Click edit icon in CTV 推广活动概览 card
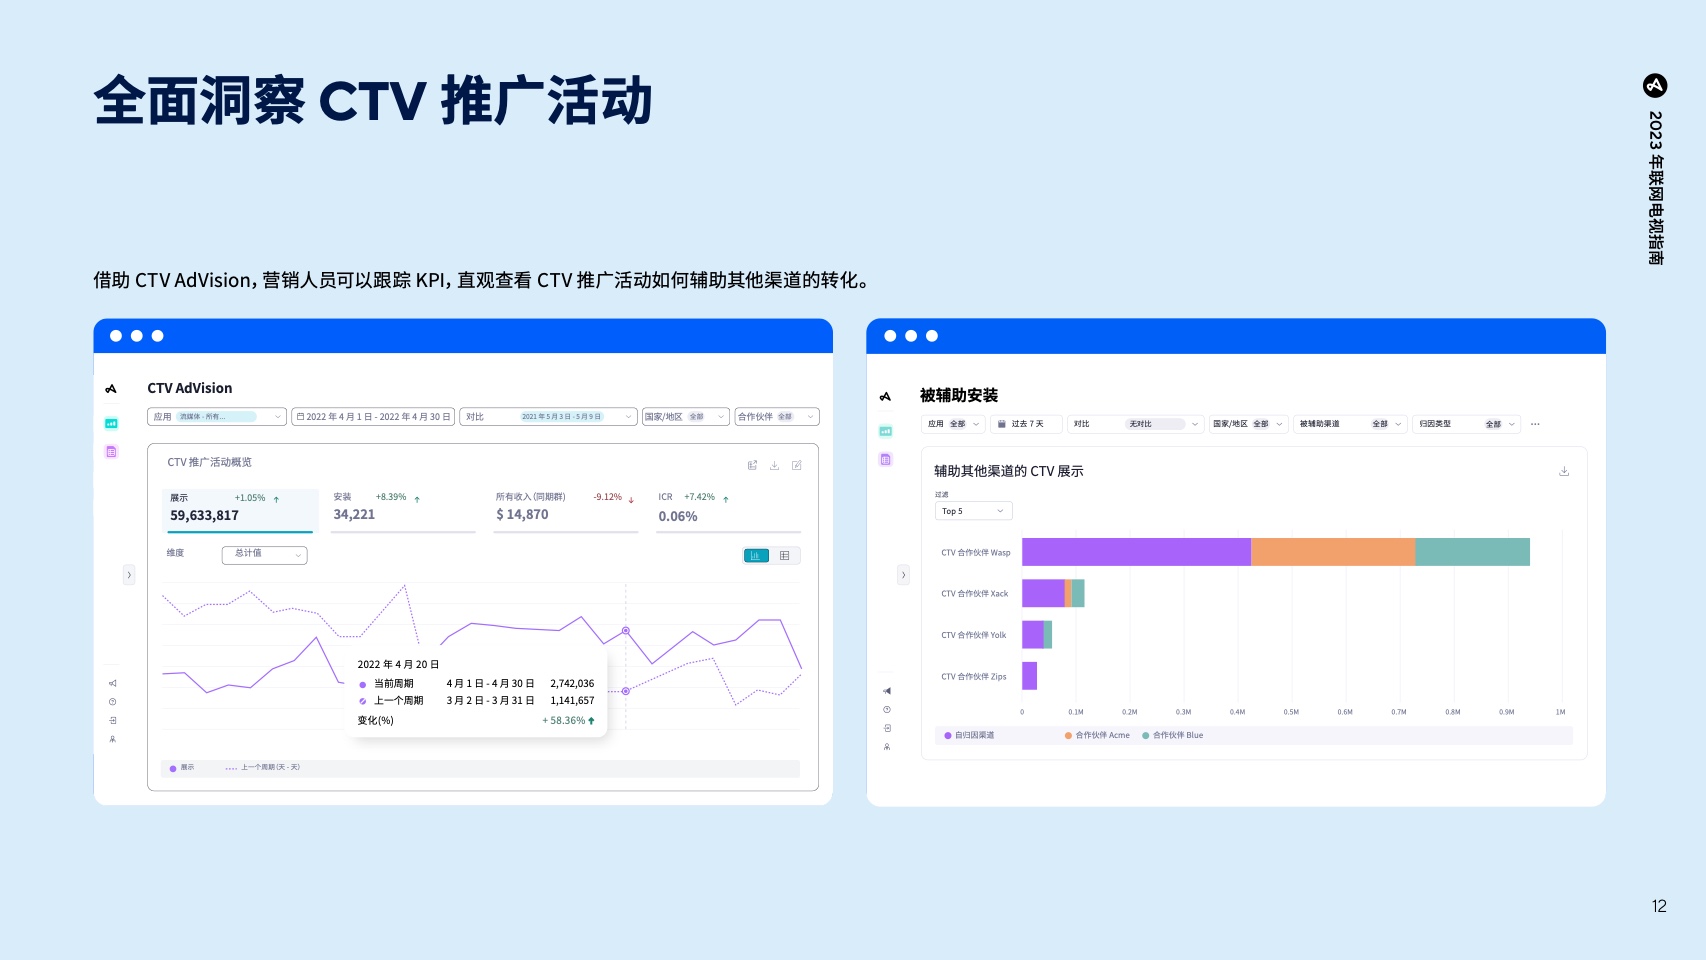The width and height of the screenshot is (1706, 960). pos(796,465)
